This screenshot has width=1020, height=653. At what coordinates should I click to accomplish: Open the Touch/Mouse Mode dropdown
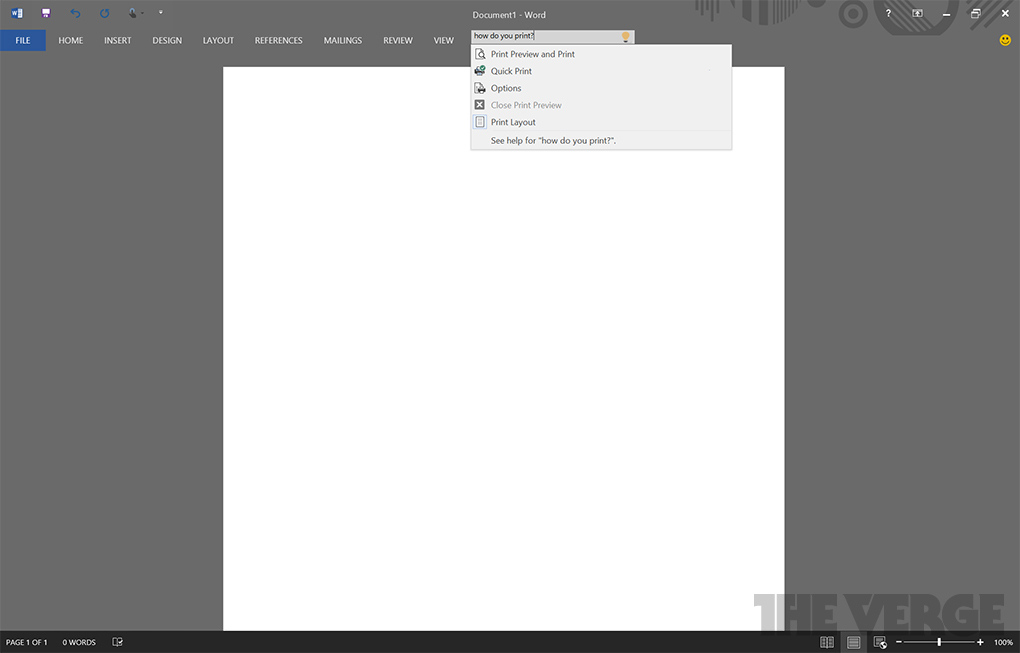tap(135, 14)
